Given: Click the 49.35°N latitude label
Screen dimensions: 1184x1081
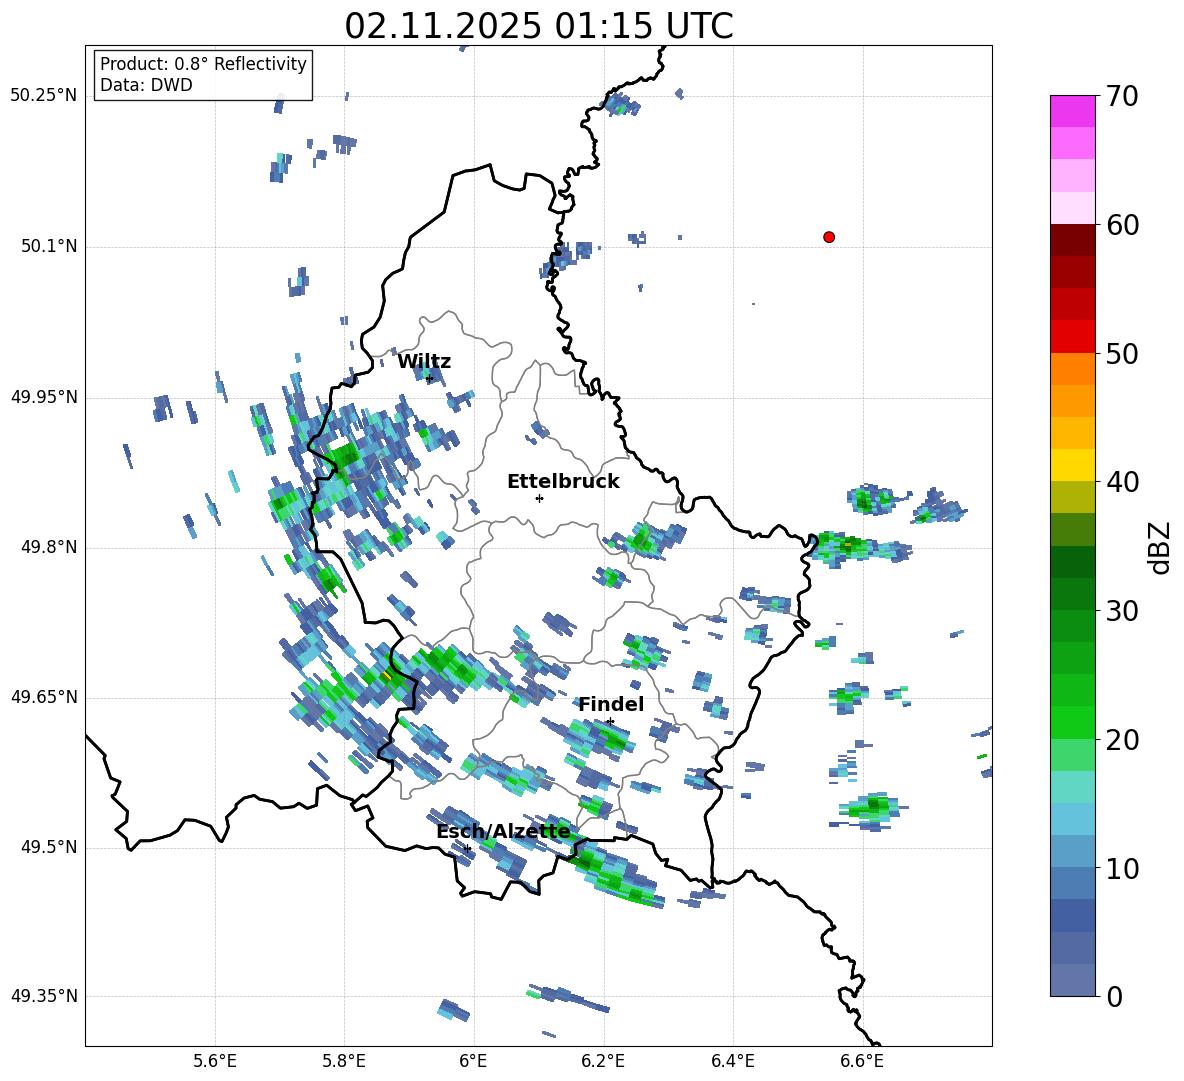Looking at the screenshot, I should (44, 996).
